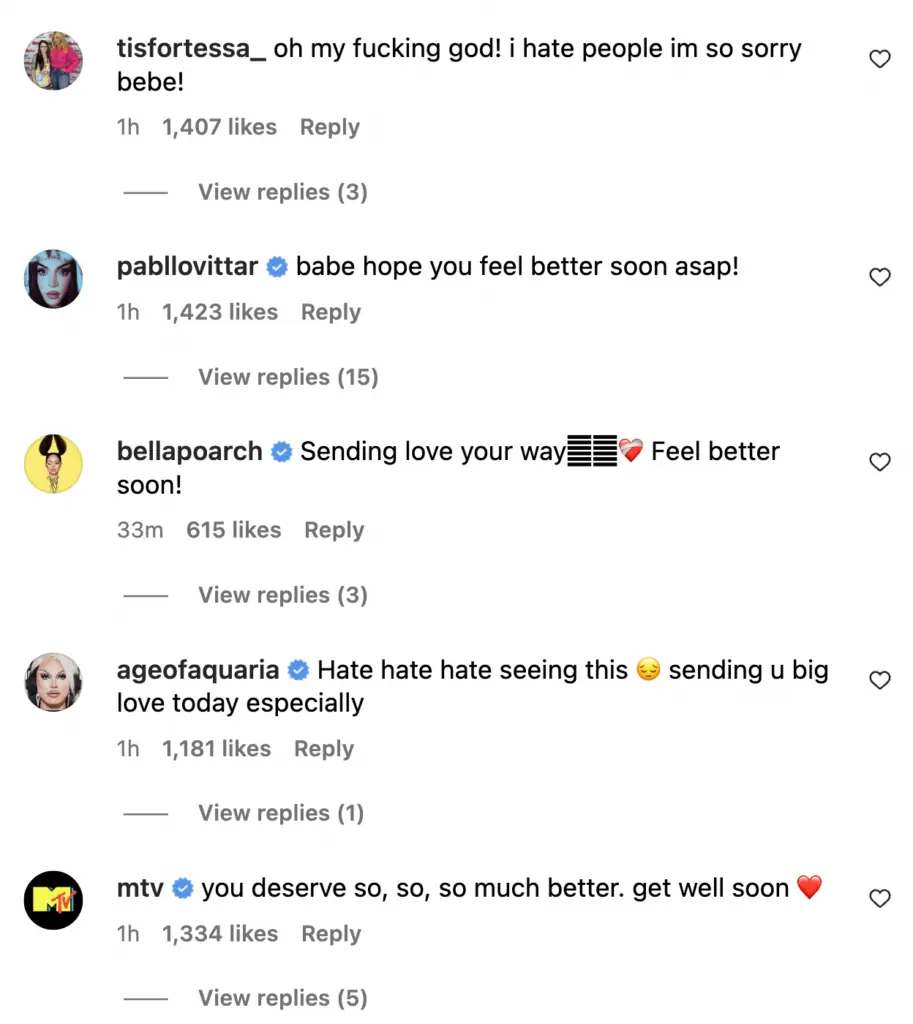Open the mtv username link
Screen dimensions: 913x1024
140,888
